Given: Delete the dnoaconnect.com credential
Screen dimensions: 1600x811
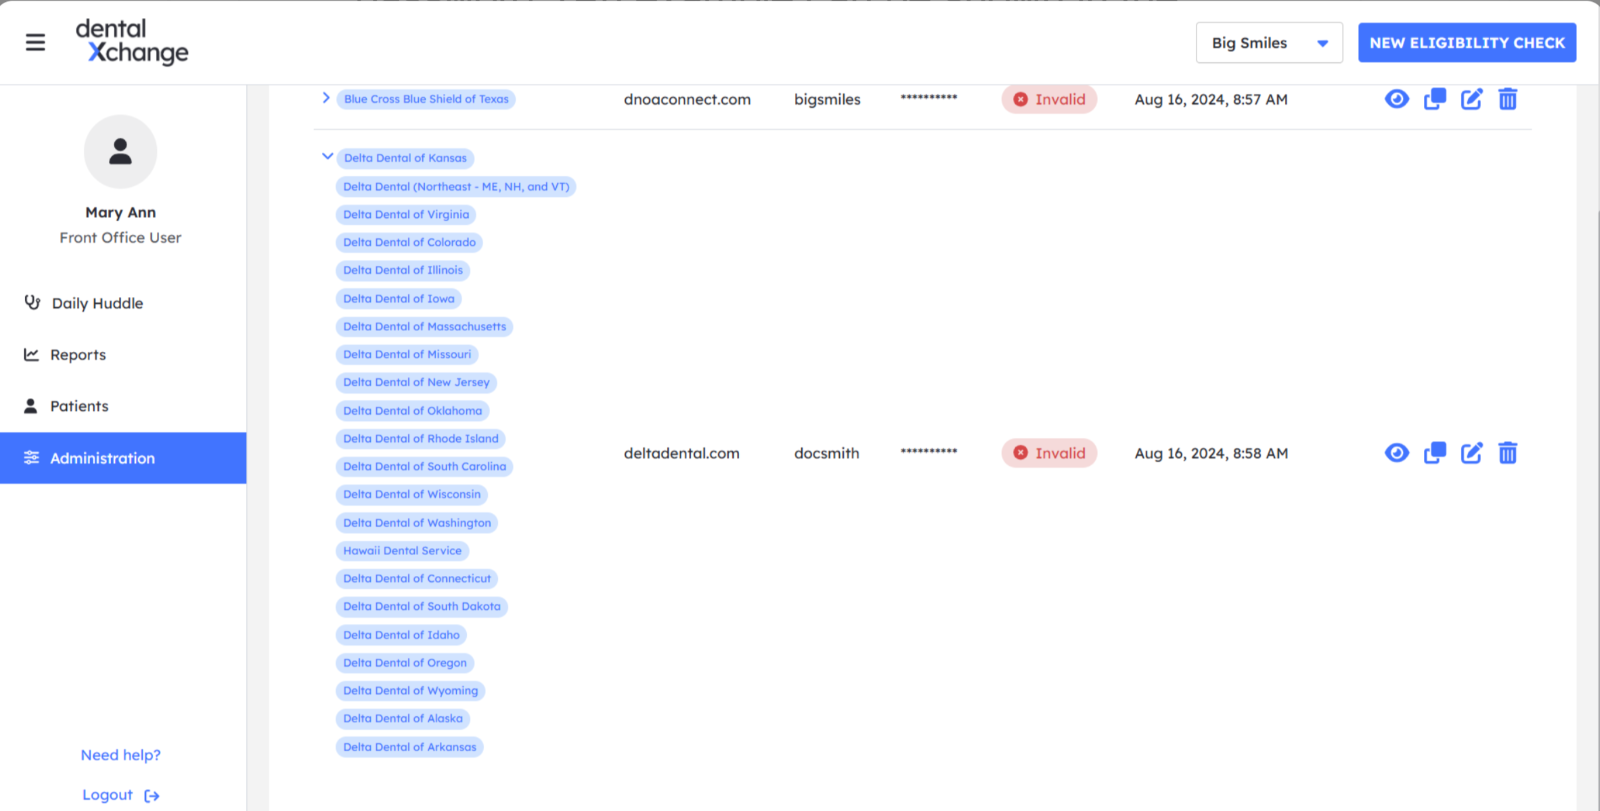Looking at the screenshot, I should 1508,99.
